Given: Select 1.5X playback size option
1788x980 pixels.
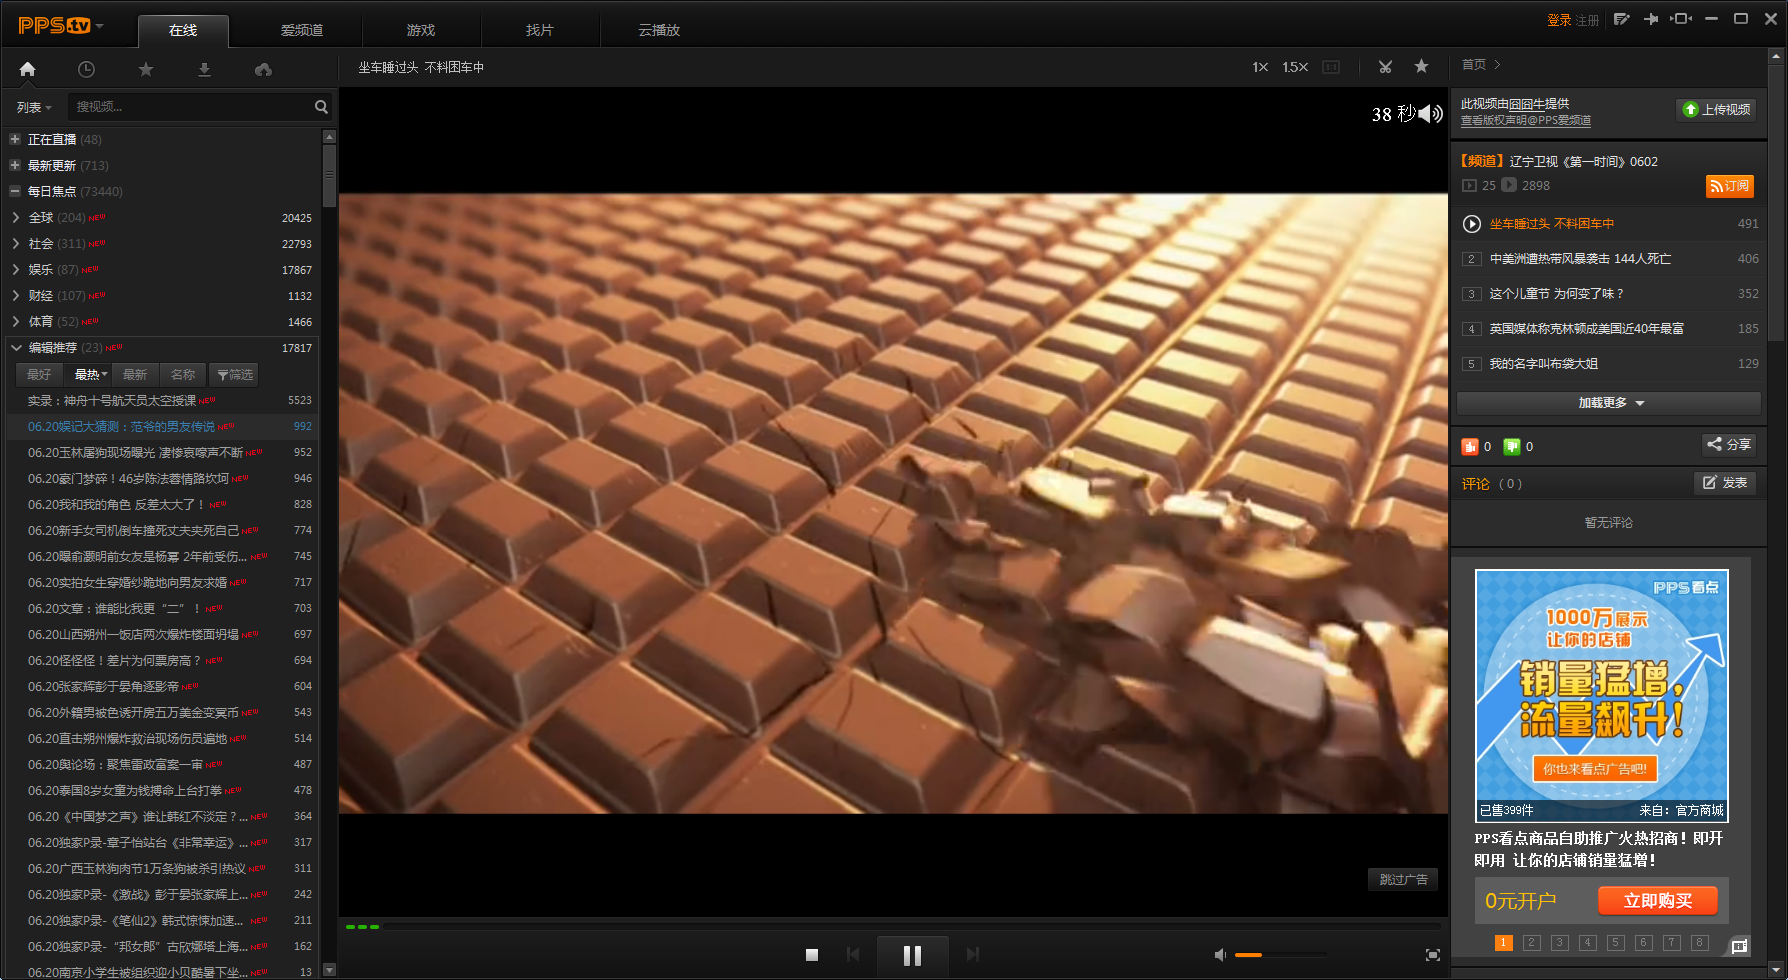Looking at the screenshot, I should tap(1295, 67).
